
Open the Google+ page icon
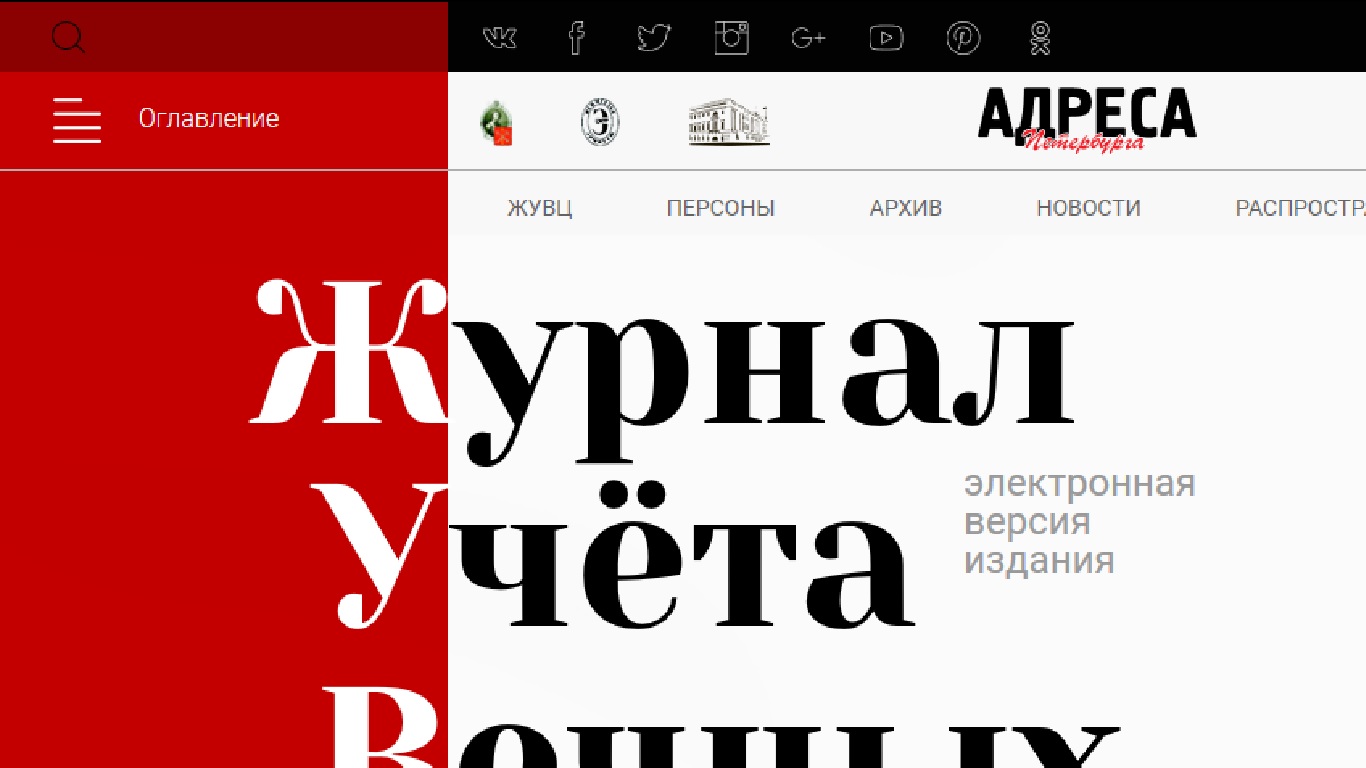click(x=808, y=38)
